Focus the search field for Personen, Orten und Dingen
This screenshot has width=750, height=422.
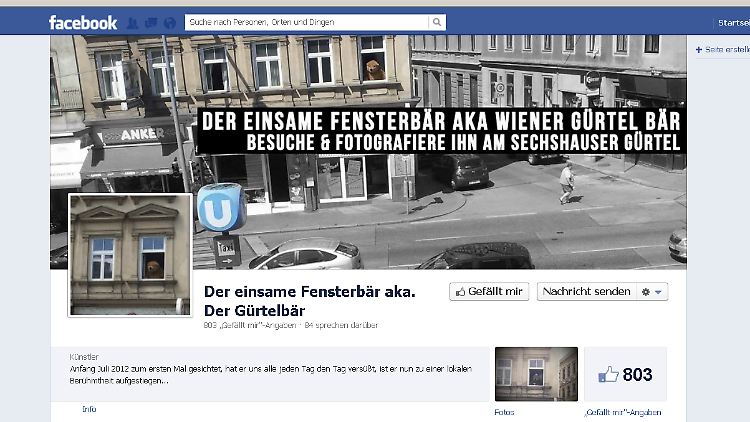tap(307, 22)
